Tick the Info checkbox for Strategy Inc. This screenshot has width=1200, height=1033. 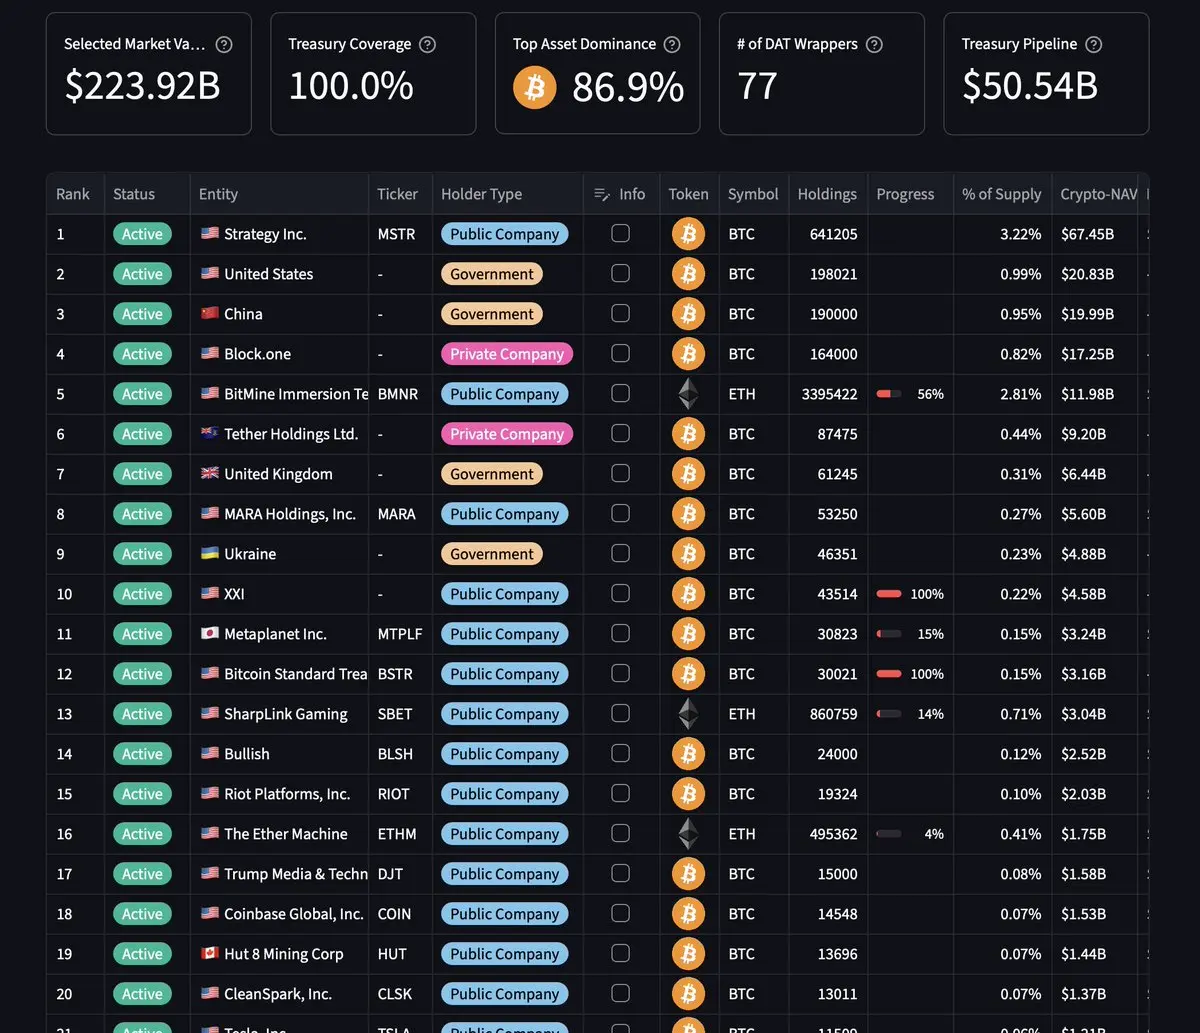620,233
